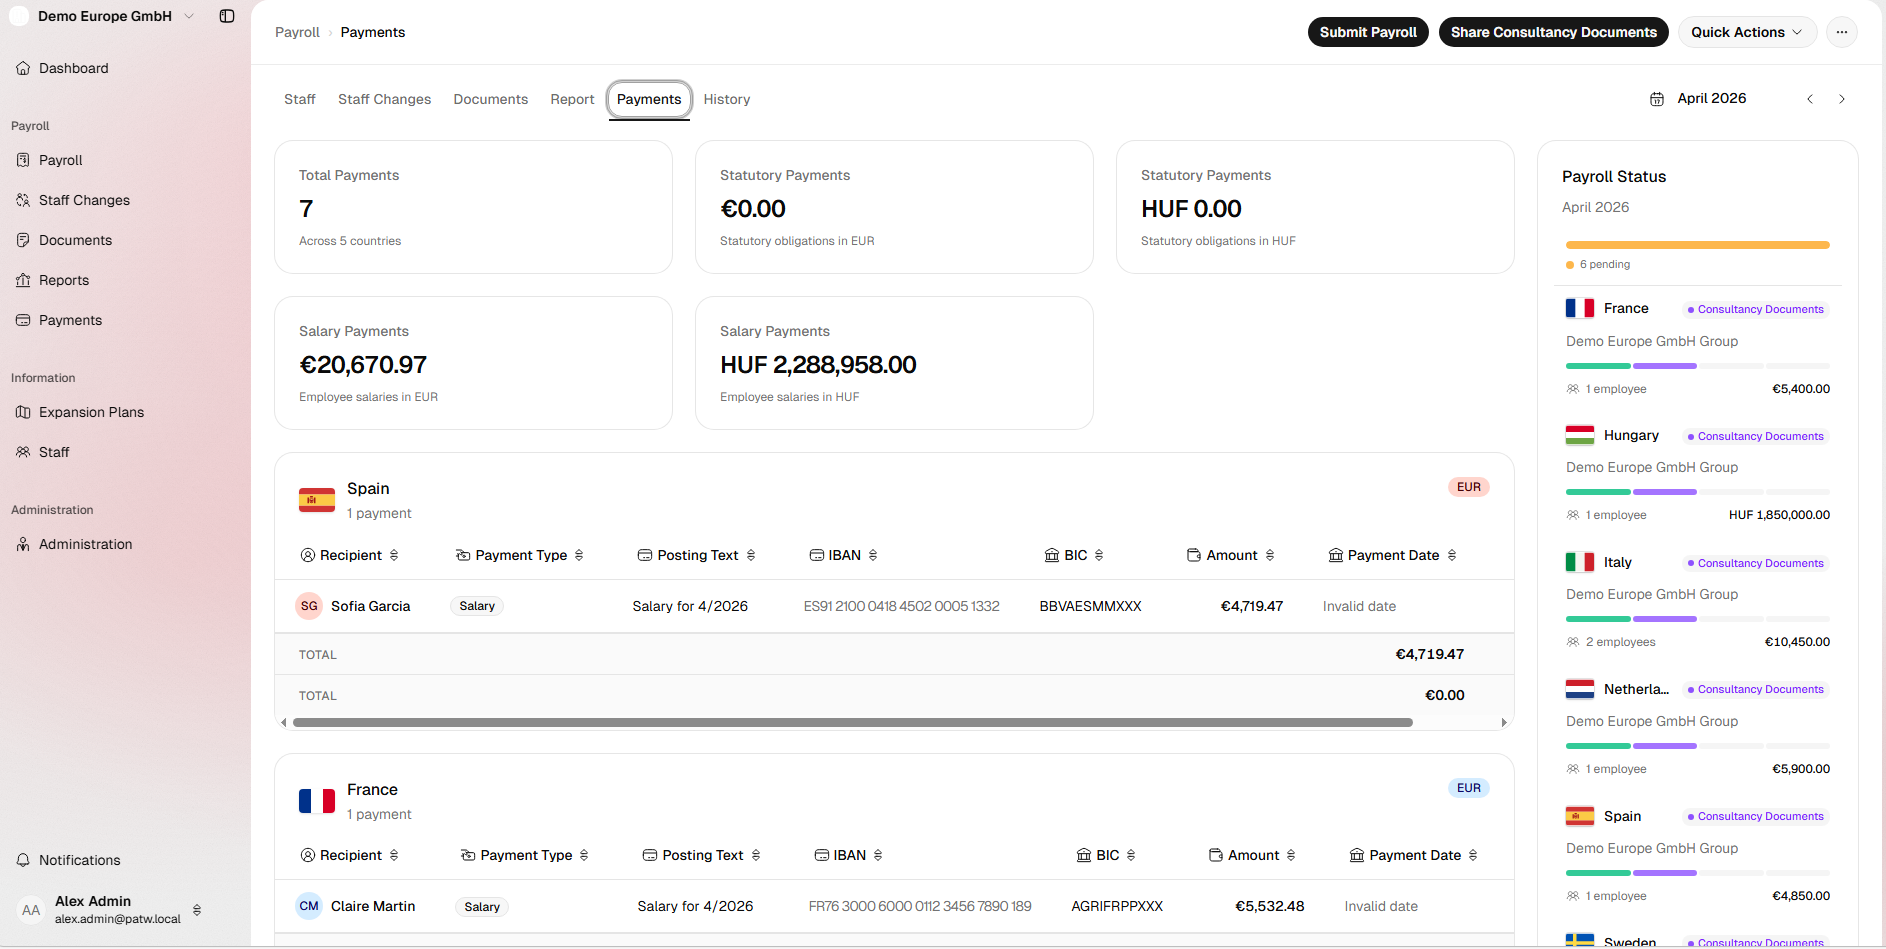Click the Expansion Plans map icon
Screen dimensions: 1886x949
pyautogui.click(x=23, y=412)
